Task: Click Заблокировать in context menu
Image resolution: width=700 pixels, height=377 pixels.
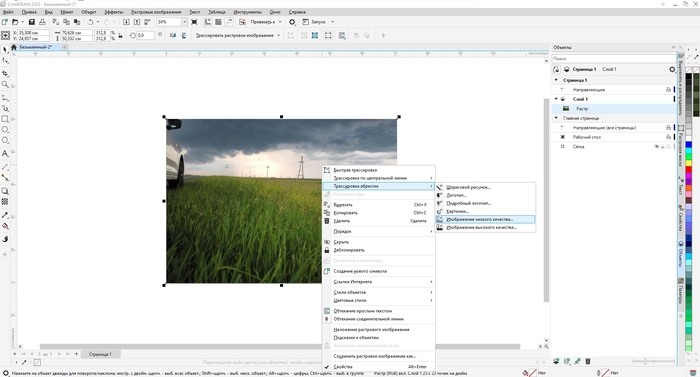Action: point(379,250)
